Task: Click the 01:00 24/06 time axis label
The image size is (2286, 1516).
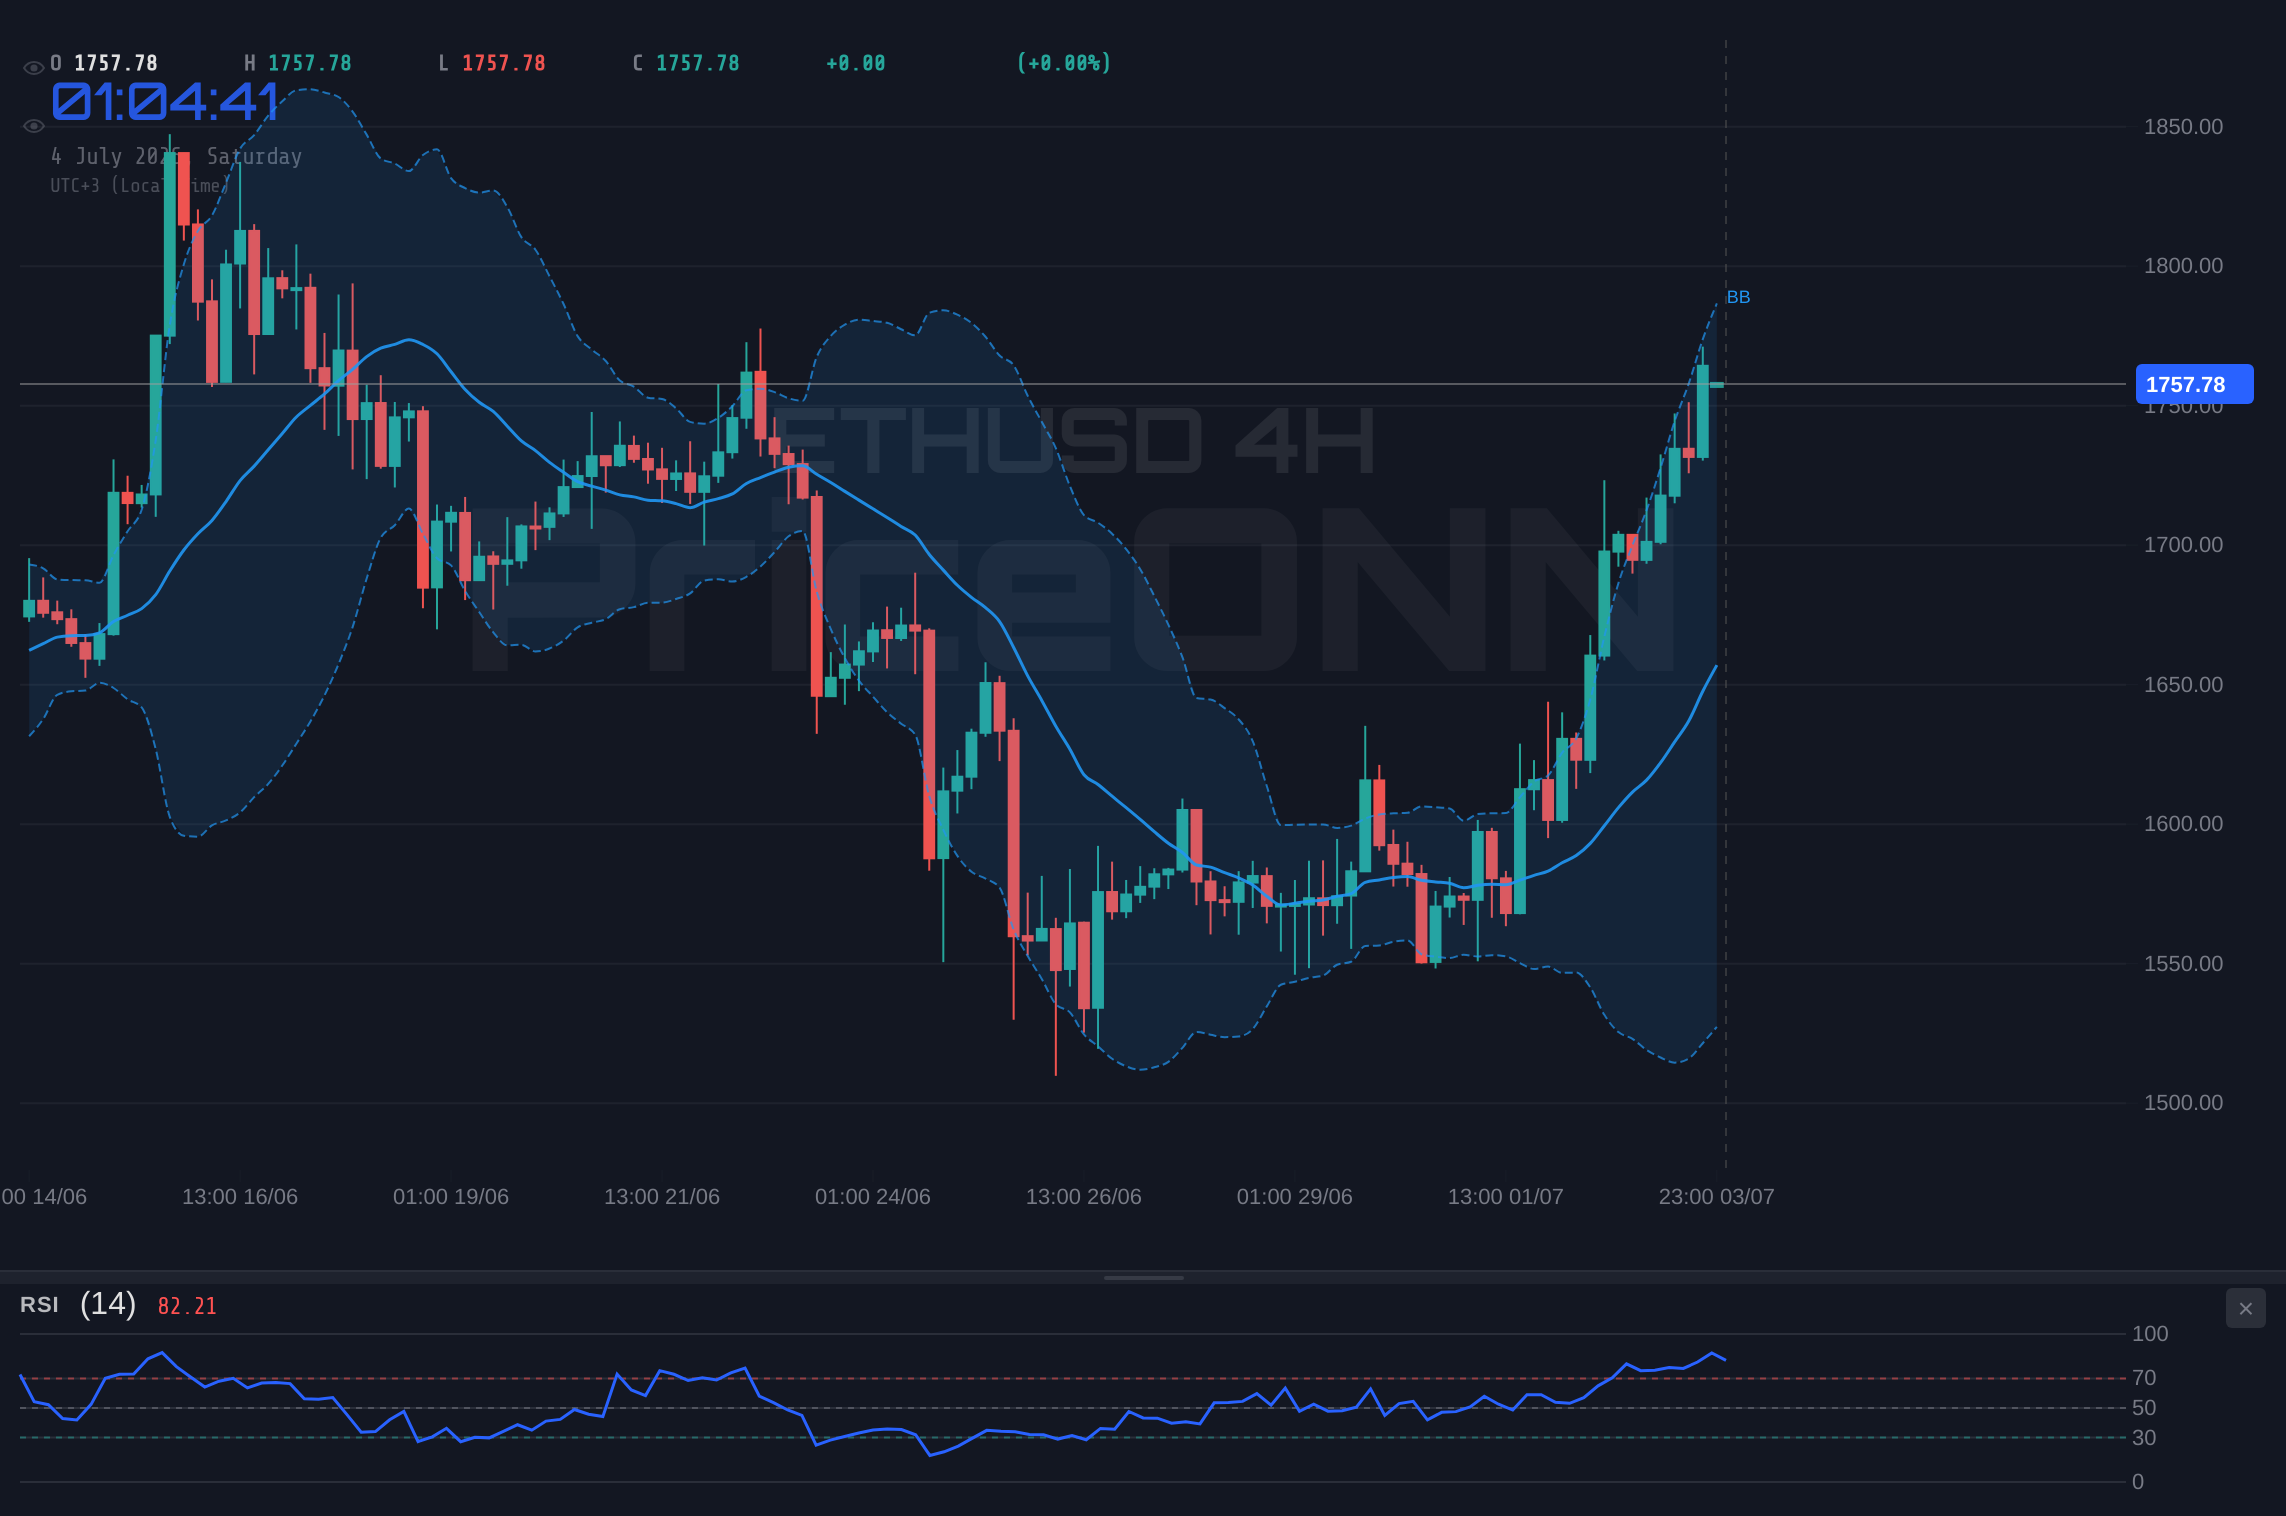Action: click(x=873, y=1197)
